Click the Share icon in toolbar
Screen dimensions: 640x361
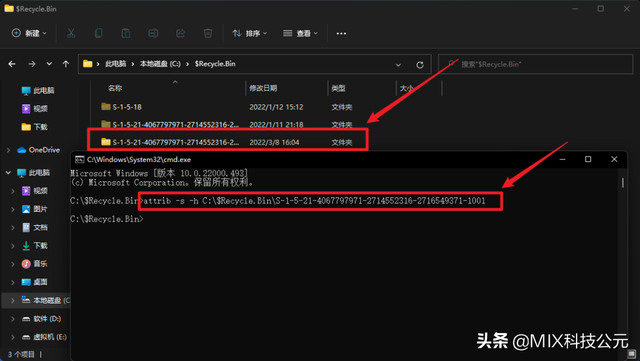[180, 33]
